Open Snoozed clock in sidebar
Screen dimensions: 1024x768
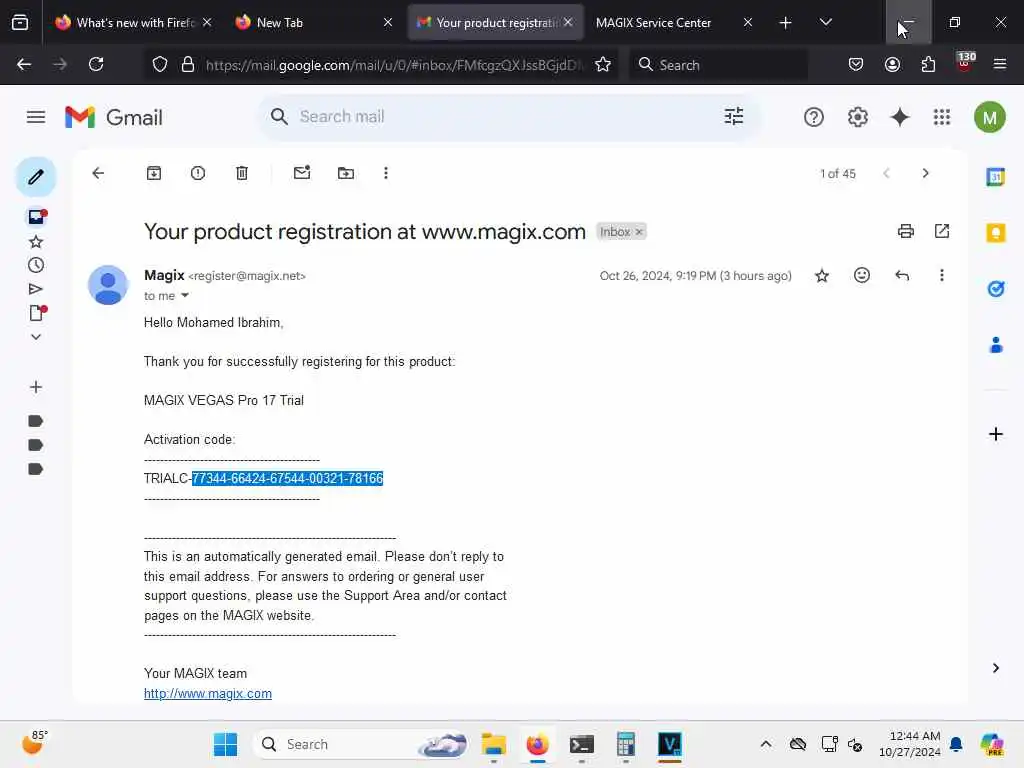click(x=36, y=265)
